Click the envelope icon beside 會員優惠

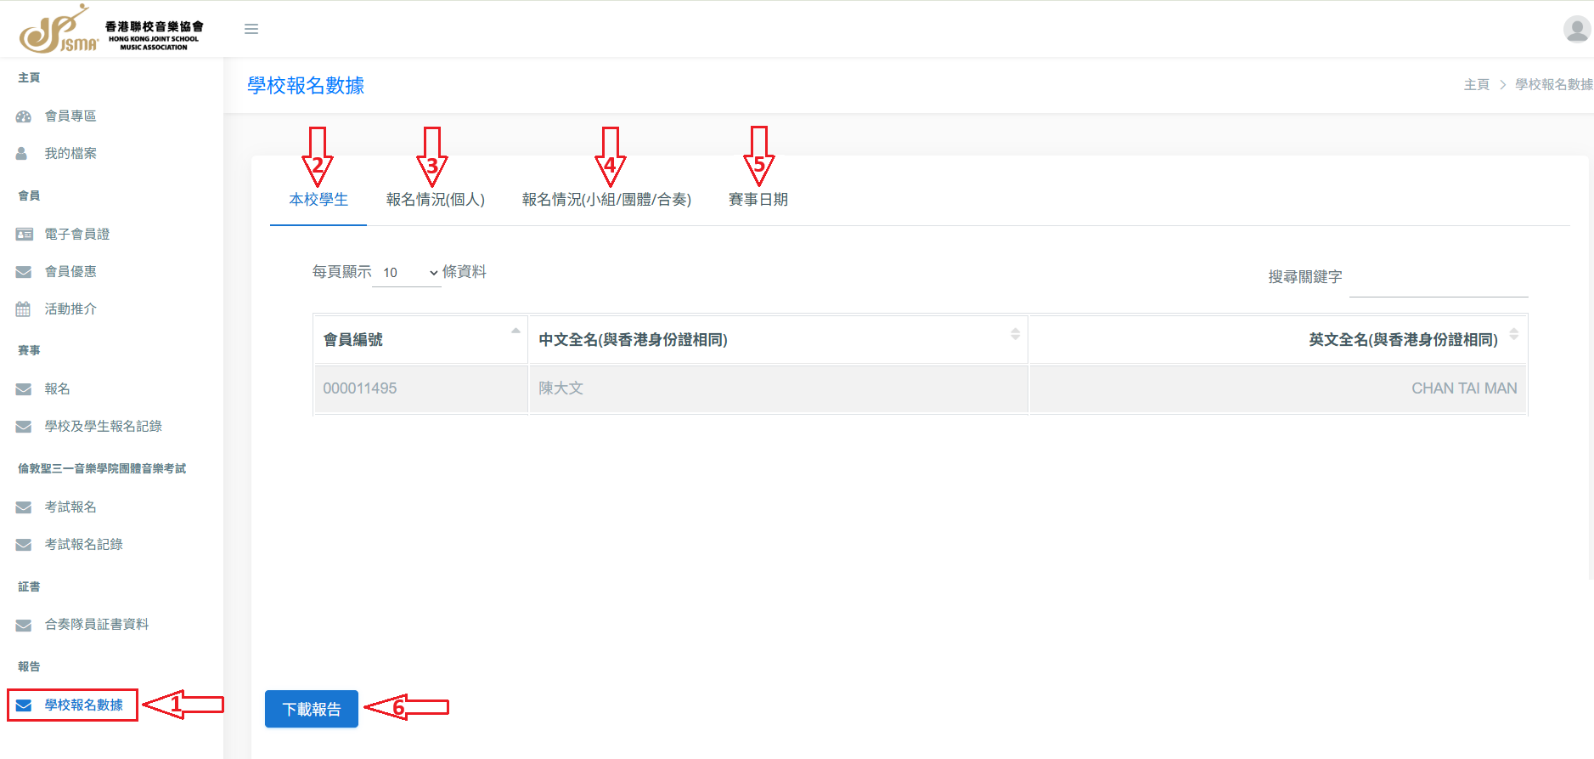click(x=23, y=272)
